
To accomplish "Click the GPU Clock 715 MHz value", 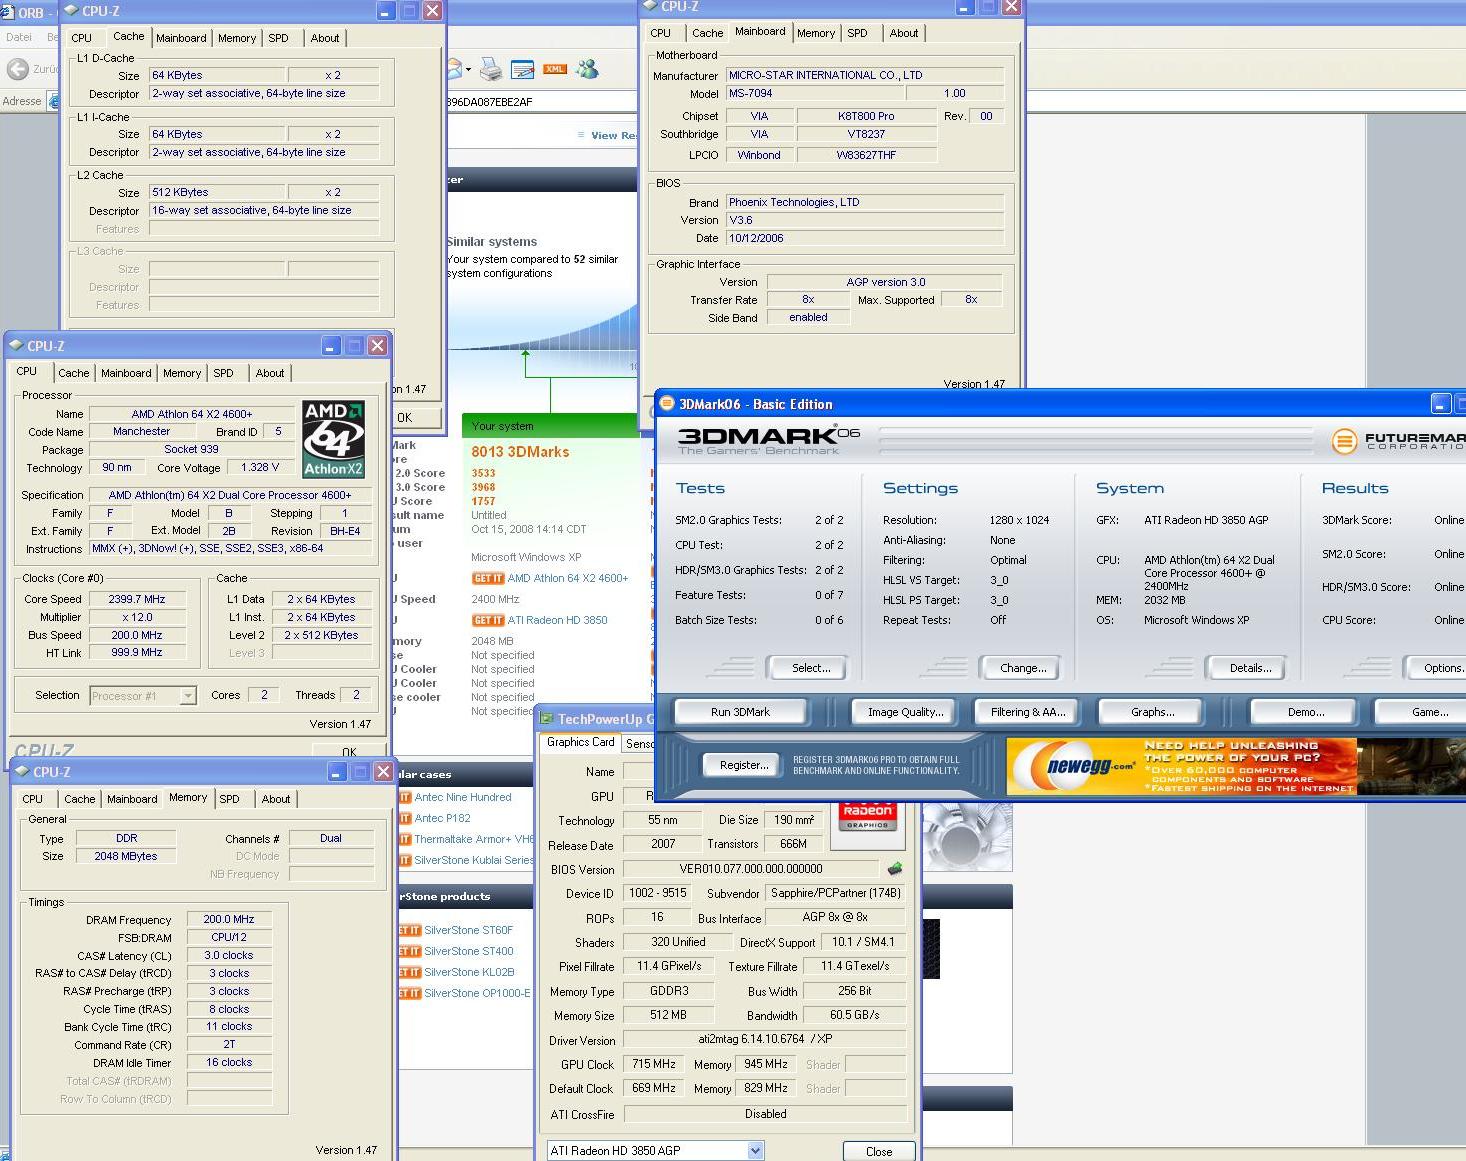I will coord(654,1064).
